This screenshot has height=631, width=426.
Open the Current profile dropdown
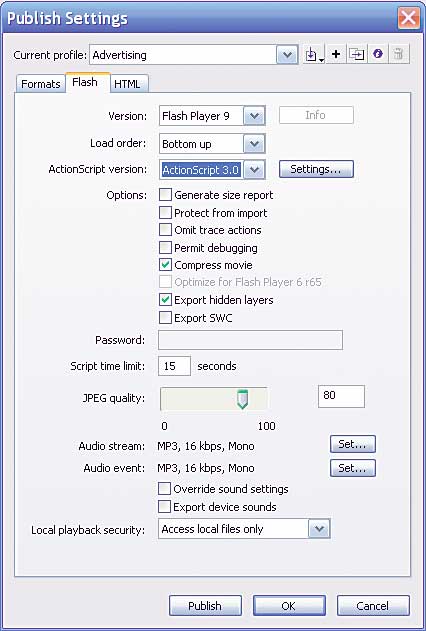(x=287, y=55)
